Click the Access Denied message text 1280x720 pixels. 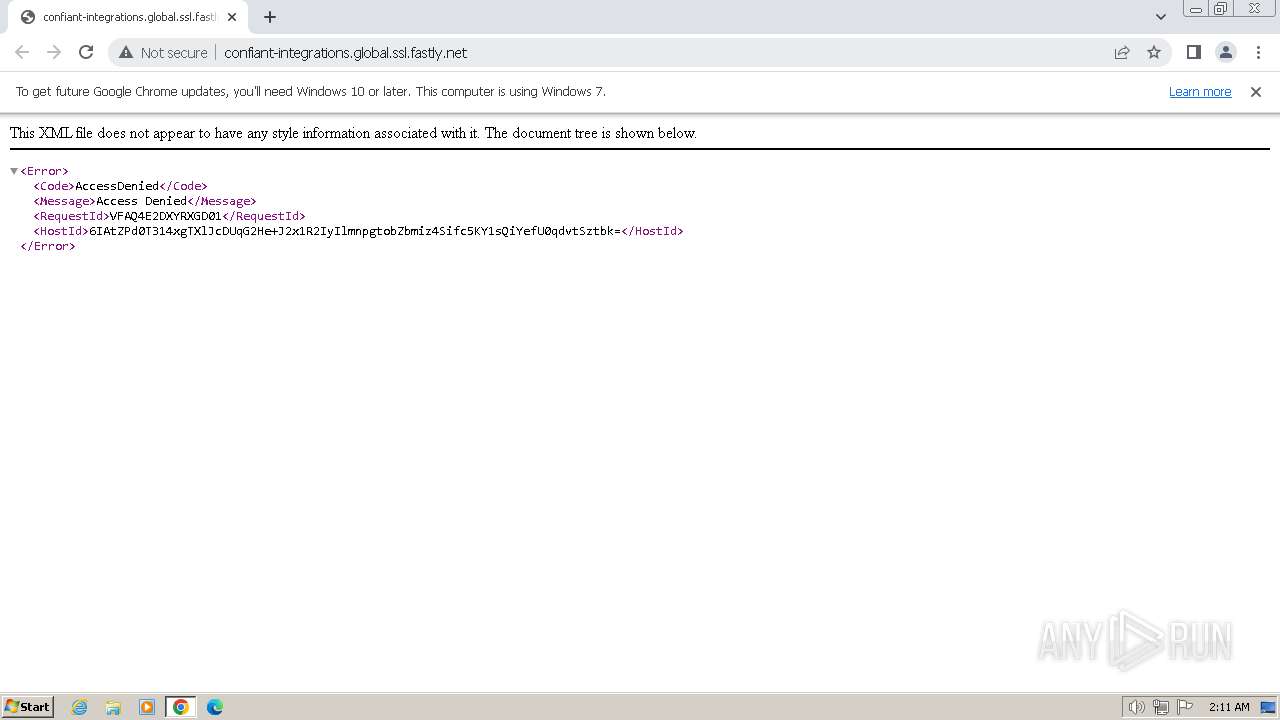click(142, 201)
